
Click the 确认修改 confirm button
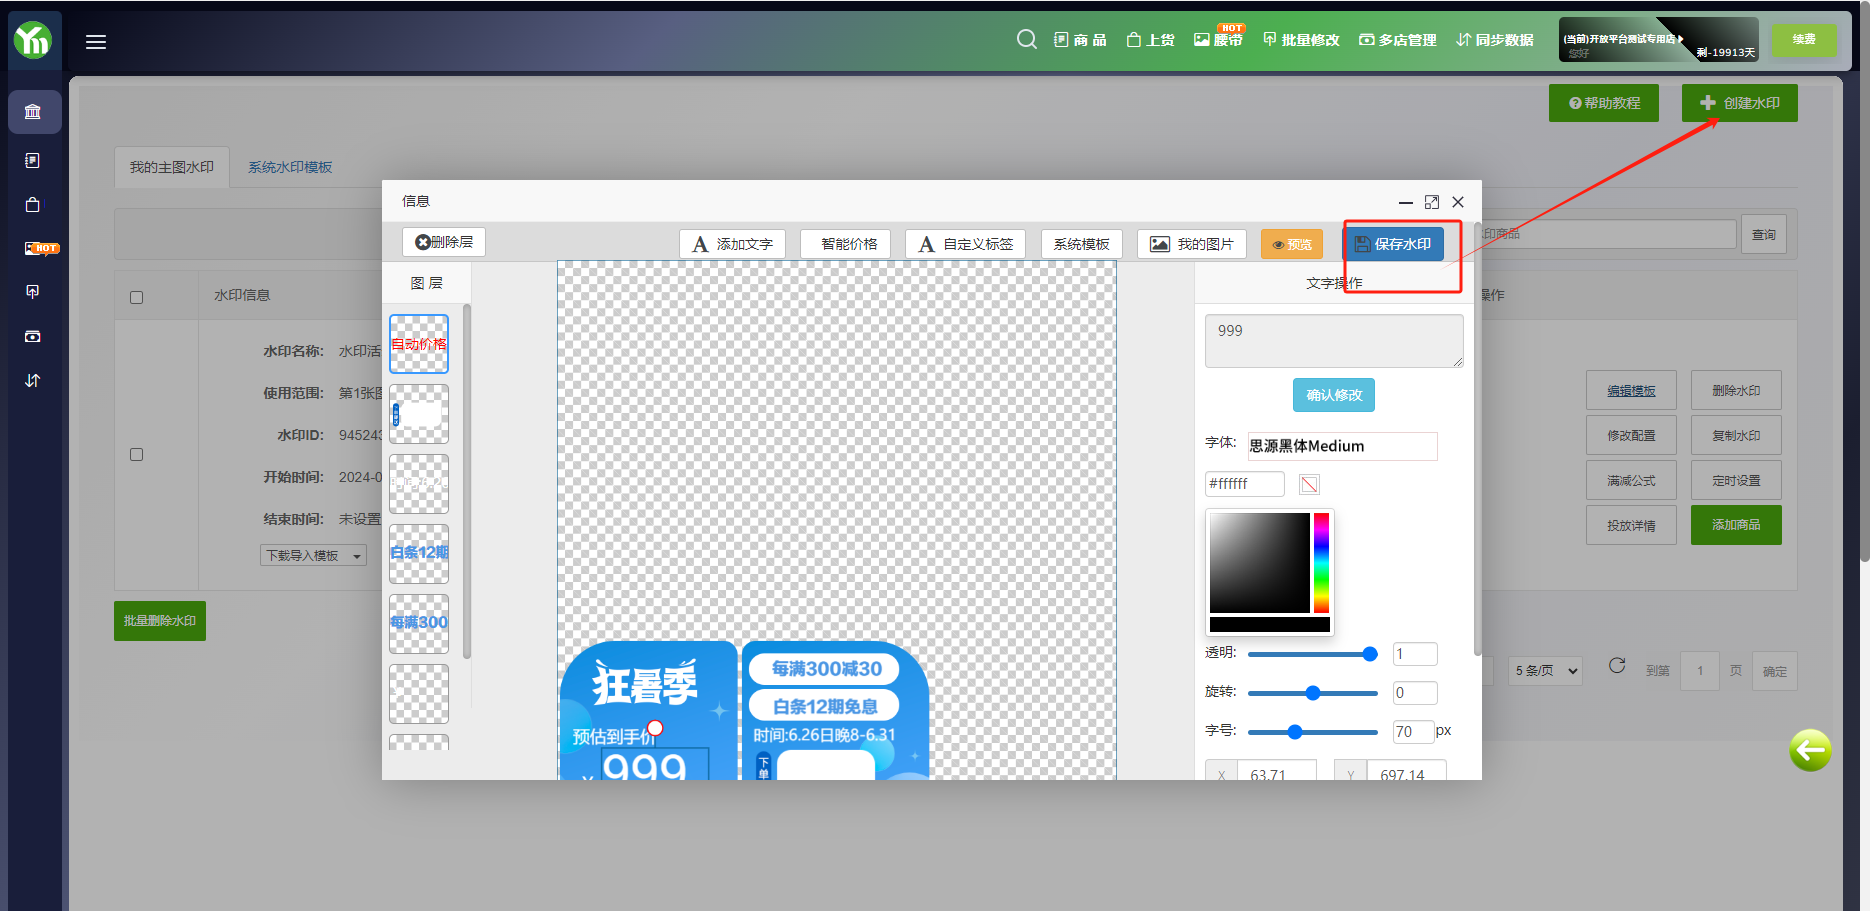point(1334,395)
